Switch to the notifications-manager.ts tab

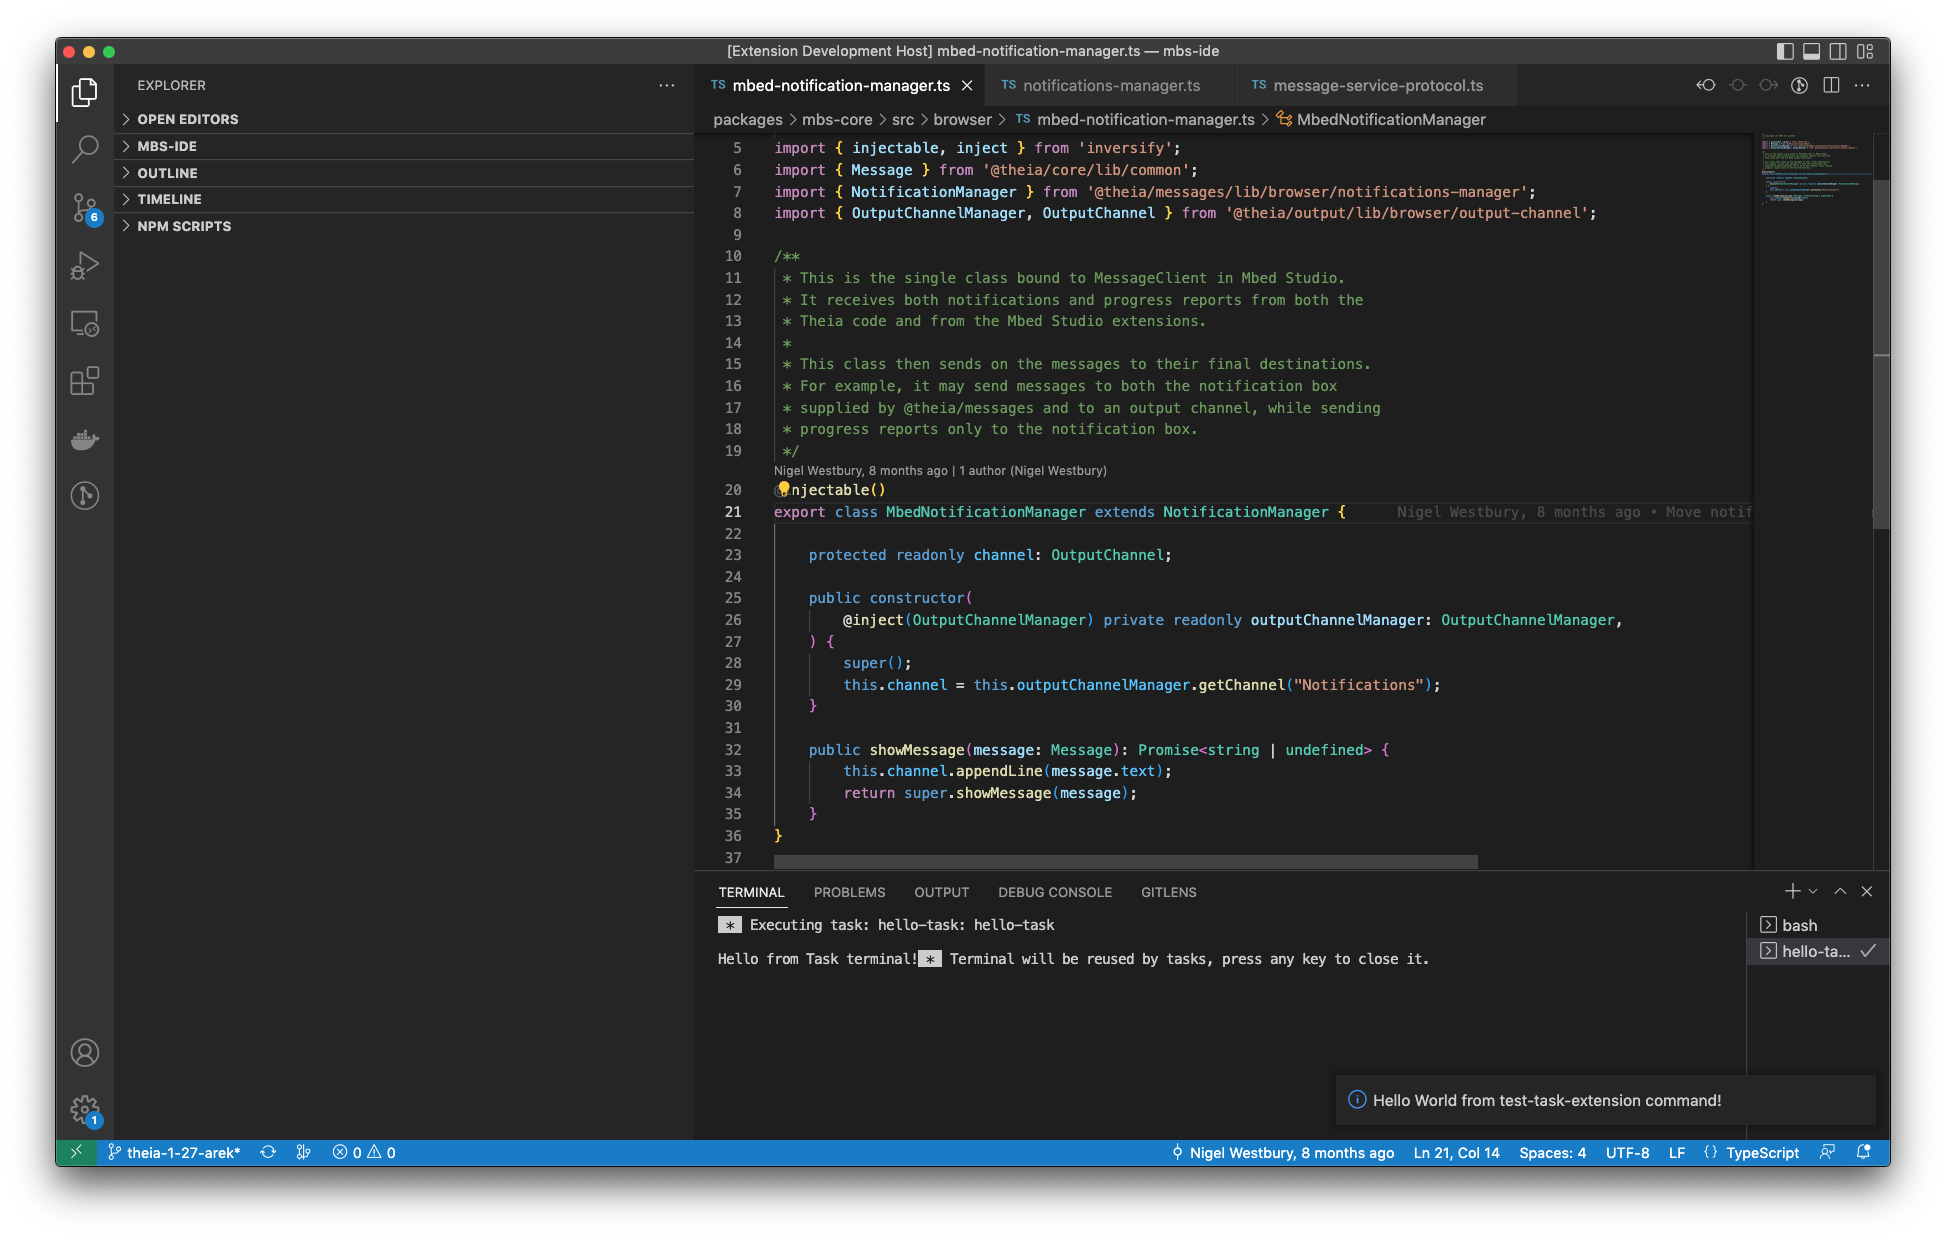point(1110,85)
